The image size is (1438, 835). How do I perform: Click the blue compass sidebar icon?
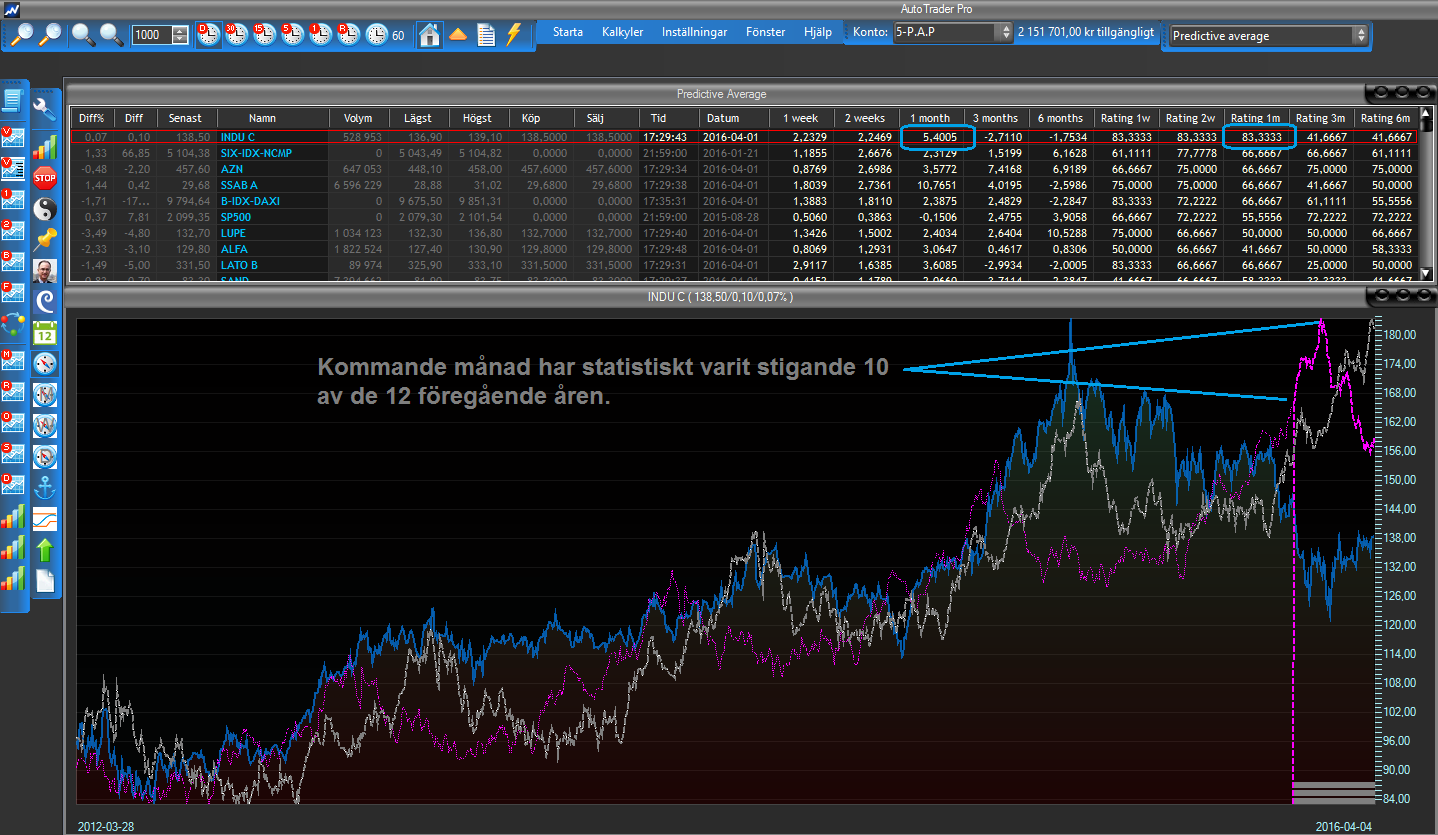[45, 364]
